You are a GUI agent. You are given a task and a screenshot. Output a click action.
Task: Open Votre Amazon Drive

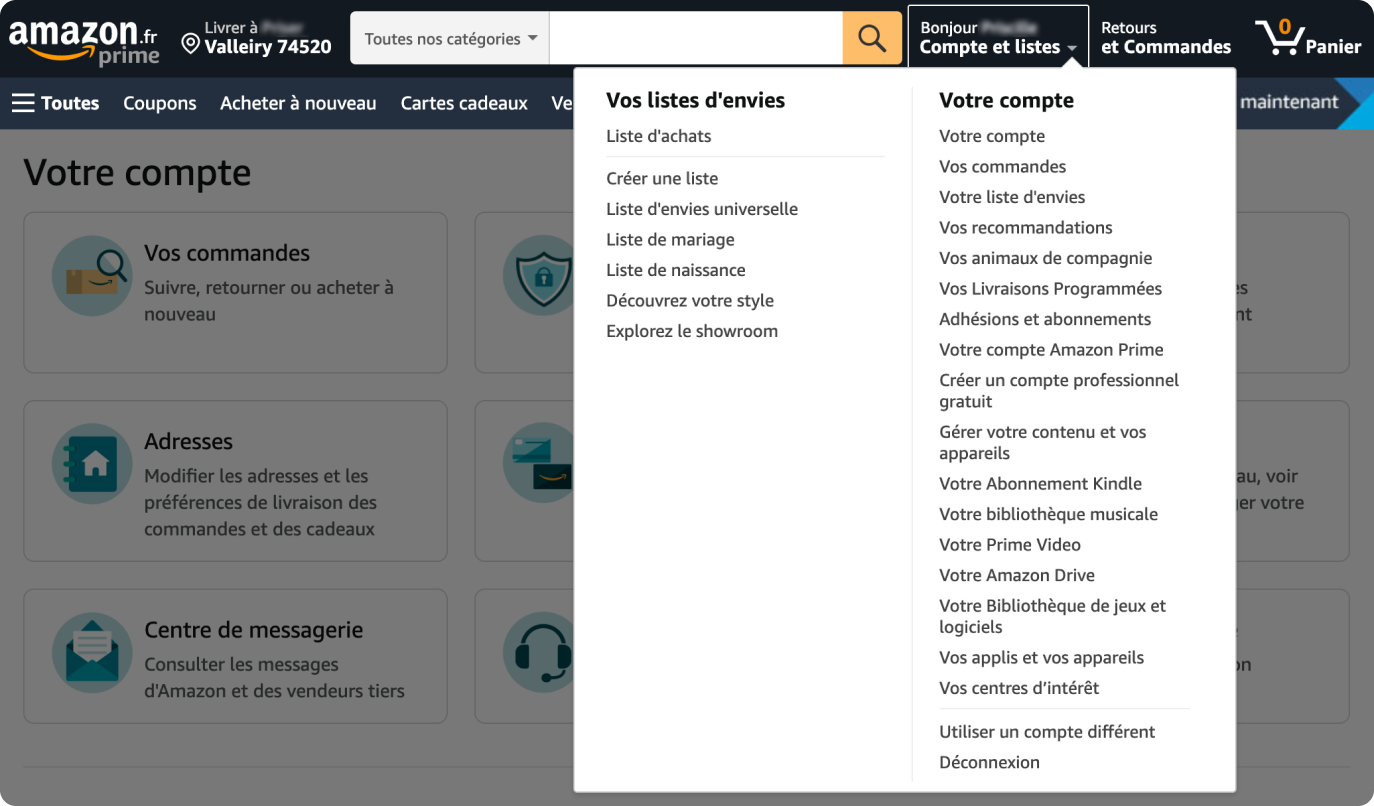(x=1017, y=575)
